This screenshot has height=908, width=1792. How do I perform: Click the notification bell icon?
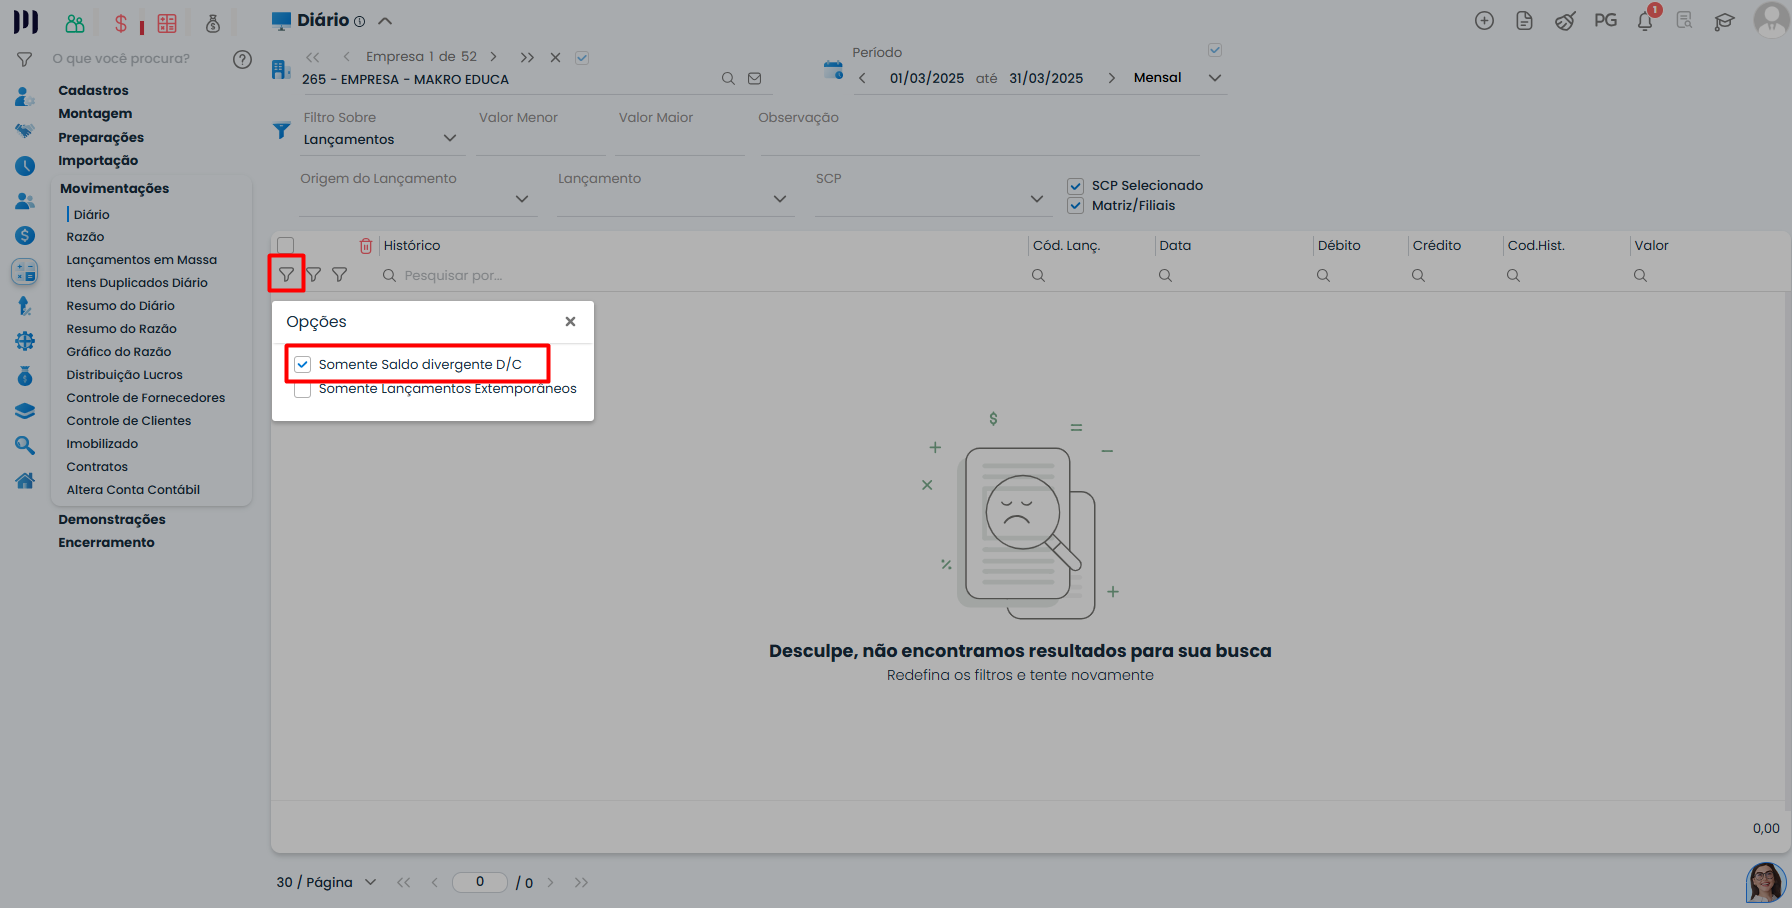point(1644,21)
